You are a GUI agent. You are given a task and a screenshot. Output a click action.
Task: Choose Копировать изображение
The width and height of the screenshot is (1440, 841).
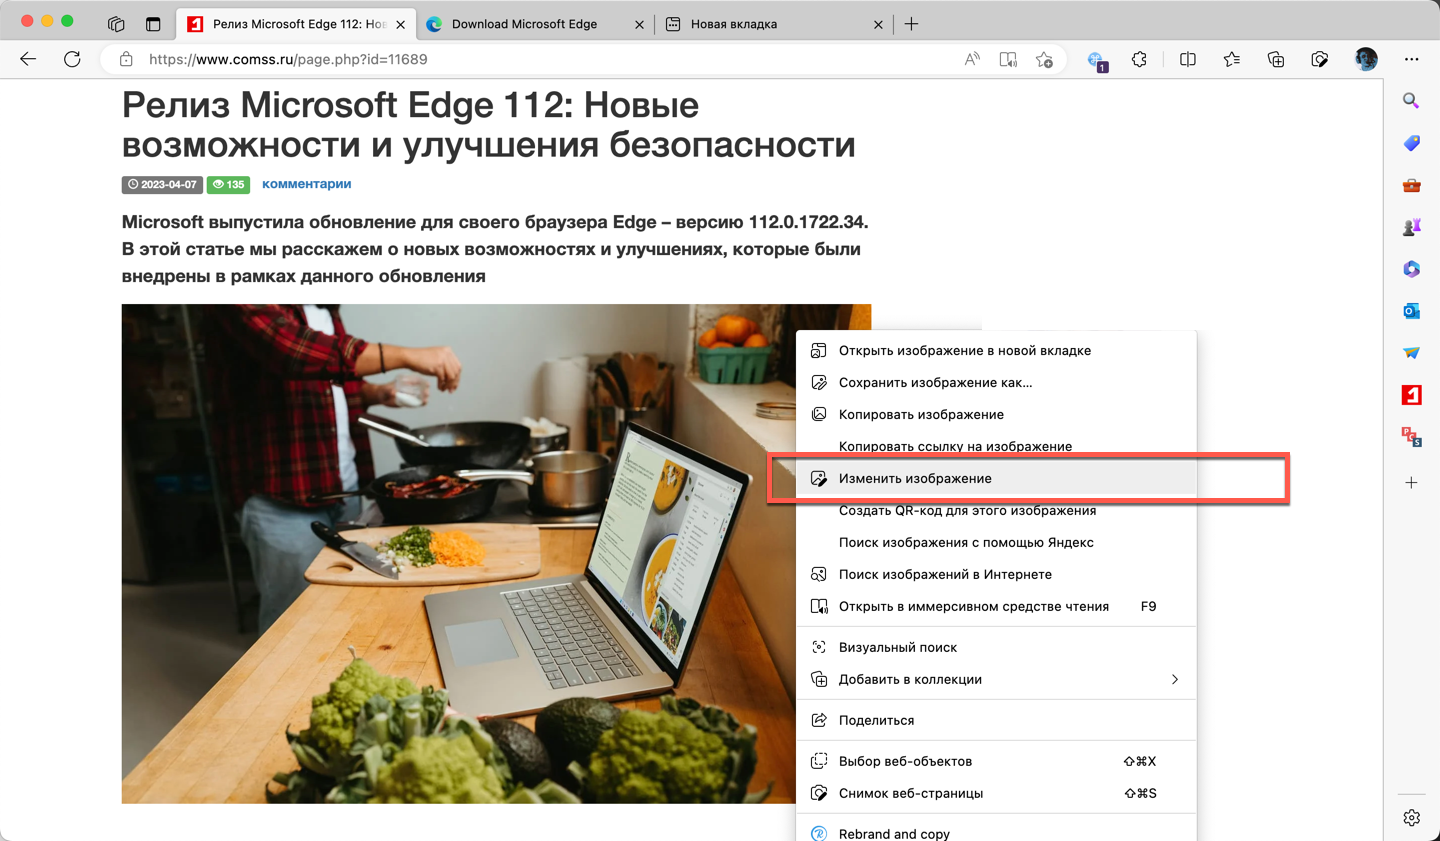click(x=996, y=414)
